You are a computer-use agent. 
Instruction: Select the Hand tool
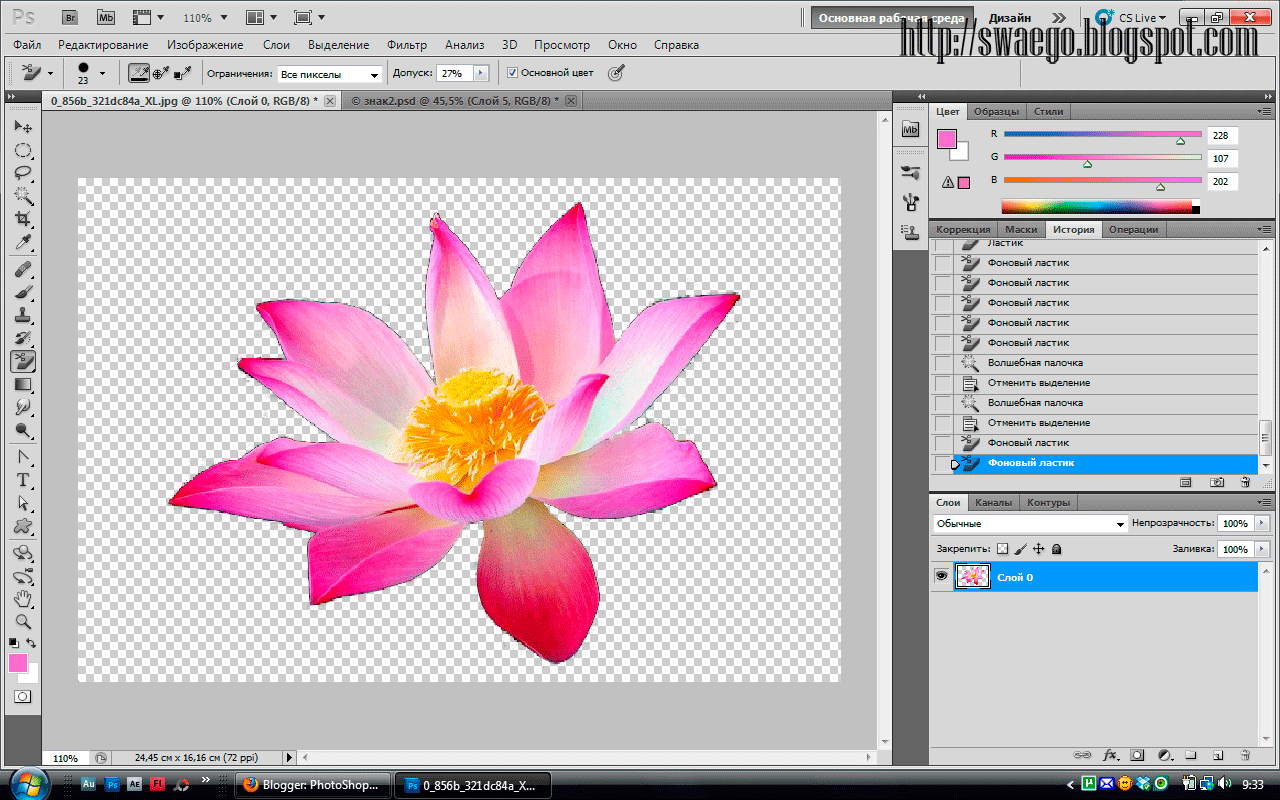pos(22,599)
